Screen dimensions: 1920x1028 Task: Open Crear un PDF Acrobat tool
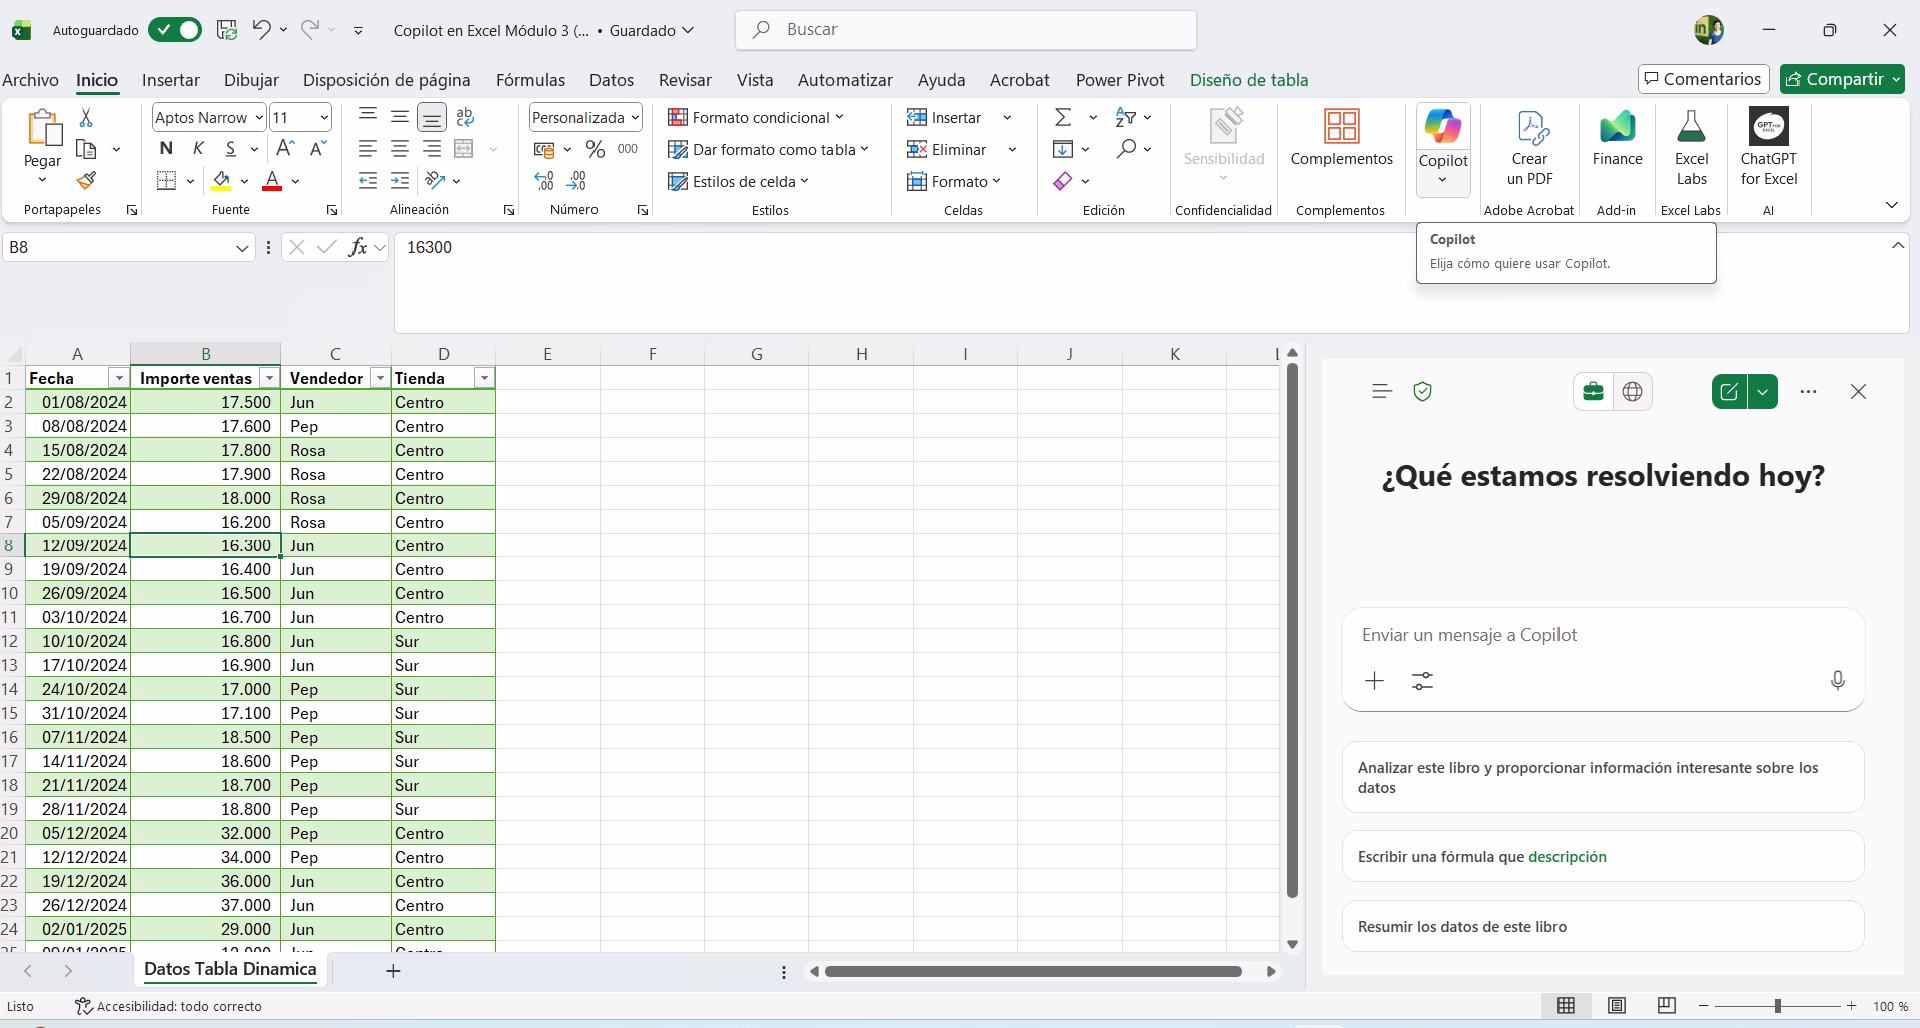point(1530,148)
